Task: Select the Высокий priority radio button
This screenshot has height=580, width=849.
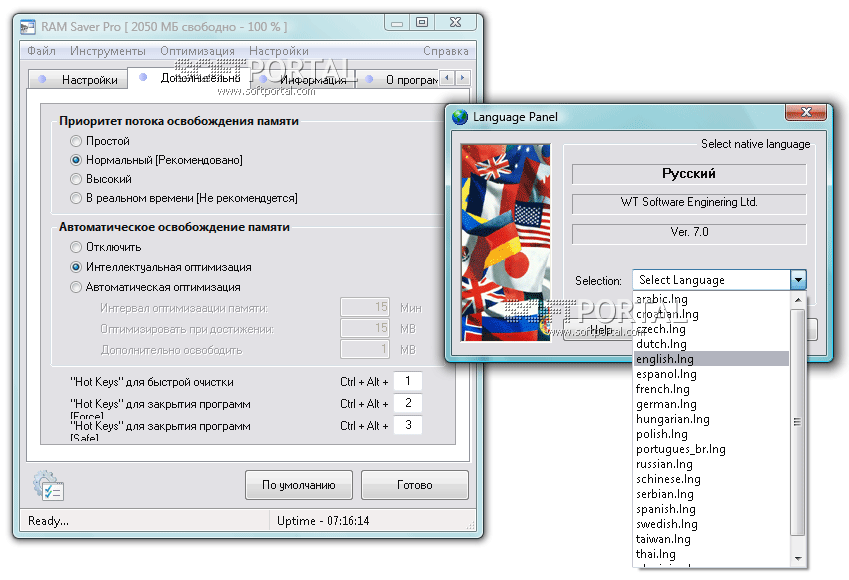Action: pyautogui.click(x=76, y=179)
